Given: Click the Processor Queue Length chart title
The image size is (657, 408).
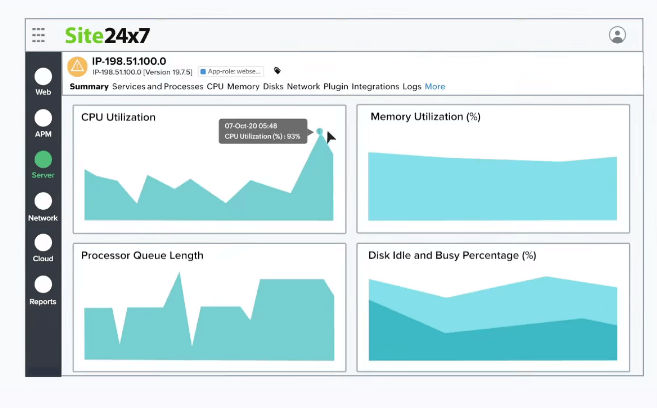Looking at the screenshot, I should pyautogui.click(x=142, y=256).
